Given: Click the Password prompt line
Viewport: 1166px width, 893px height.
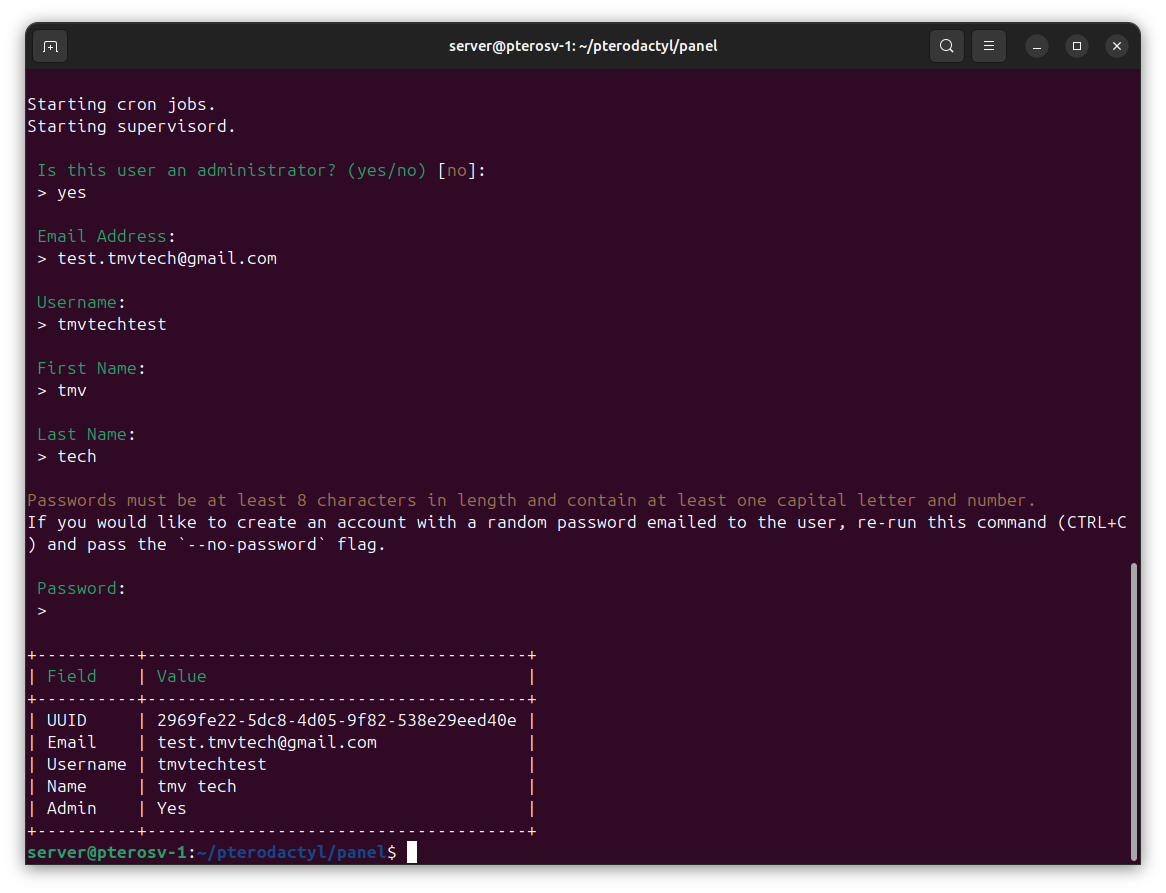Looking at the screenshot, I should point(79,588).
